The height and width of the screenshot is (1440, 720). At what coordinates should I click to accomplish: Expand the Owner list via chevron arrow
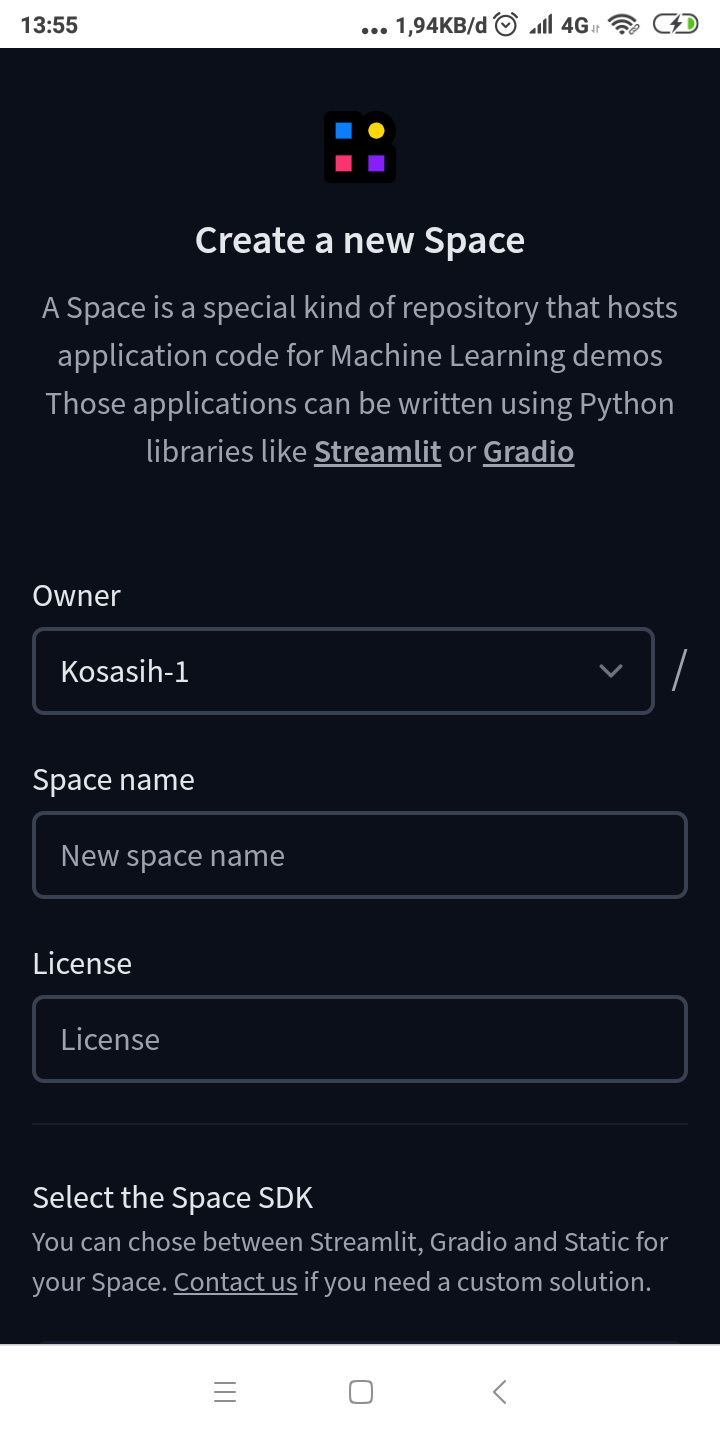(x=610, y=671)
